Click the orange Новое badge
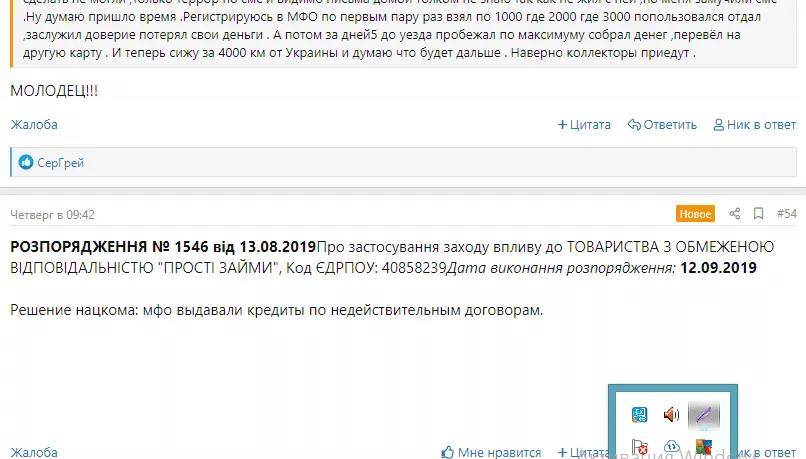The image size is (806, 459). (x=695, y=214)
